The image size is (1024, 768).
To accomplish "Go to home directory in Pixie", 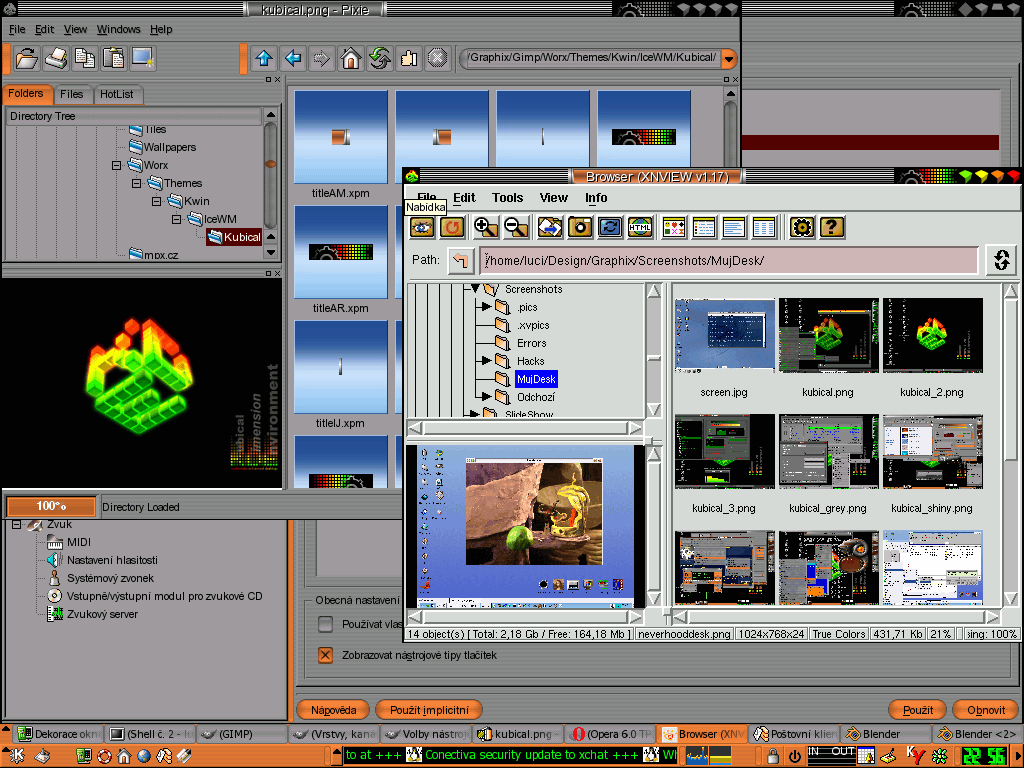I will coord(351,58).
